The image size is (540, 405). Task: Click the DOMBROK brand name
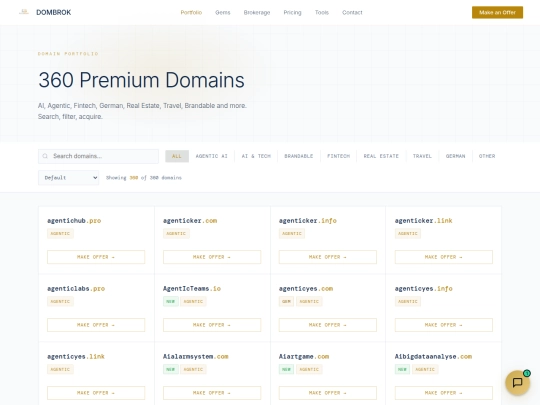(x=53, y=12)
